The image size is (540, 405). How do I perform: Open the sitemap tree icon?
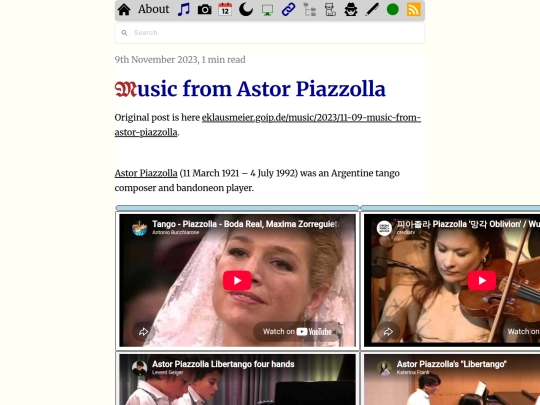[309, 10]
